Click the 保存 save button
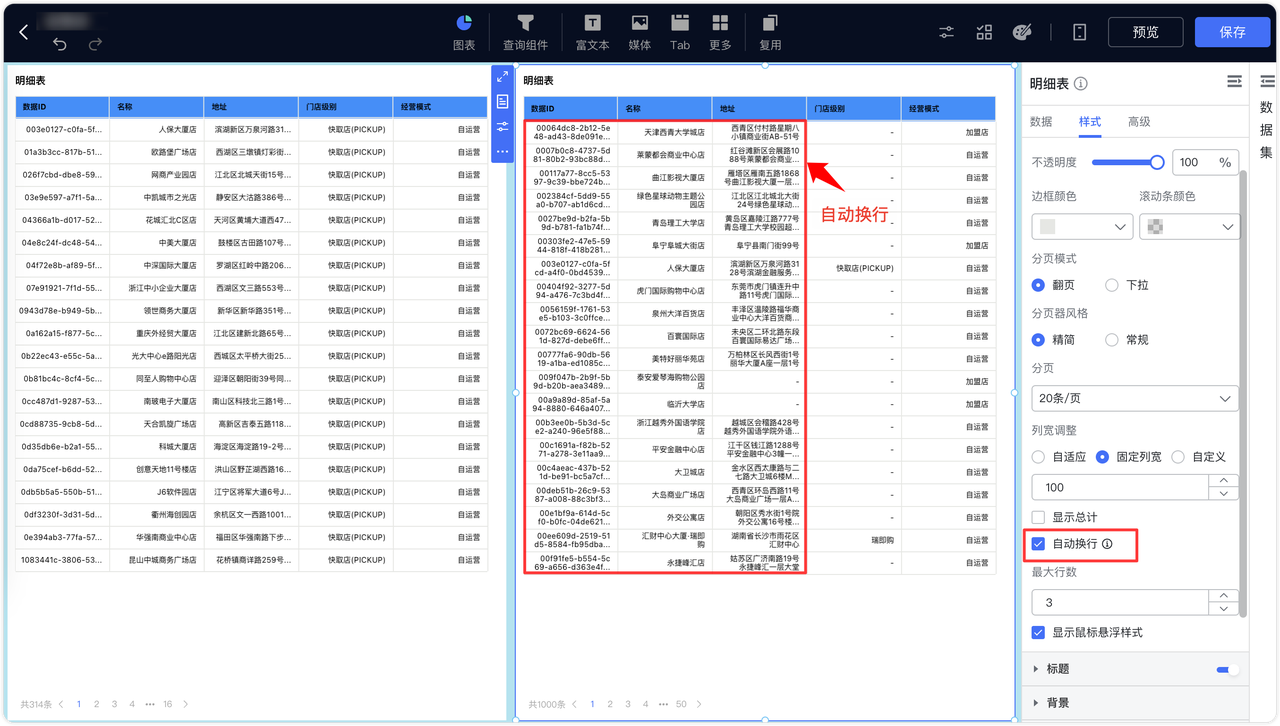The image size is (1280, 726). click(x=1233, y=32)
